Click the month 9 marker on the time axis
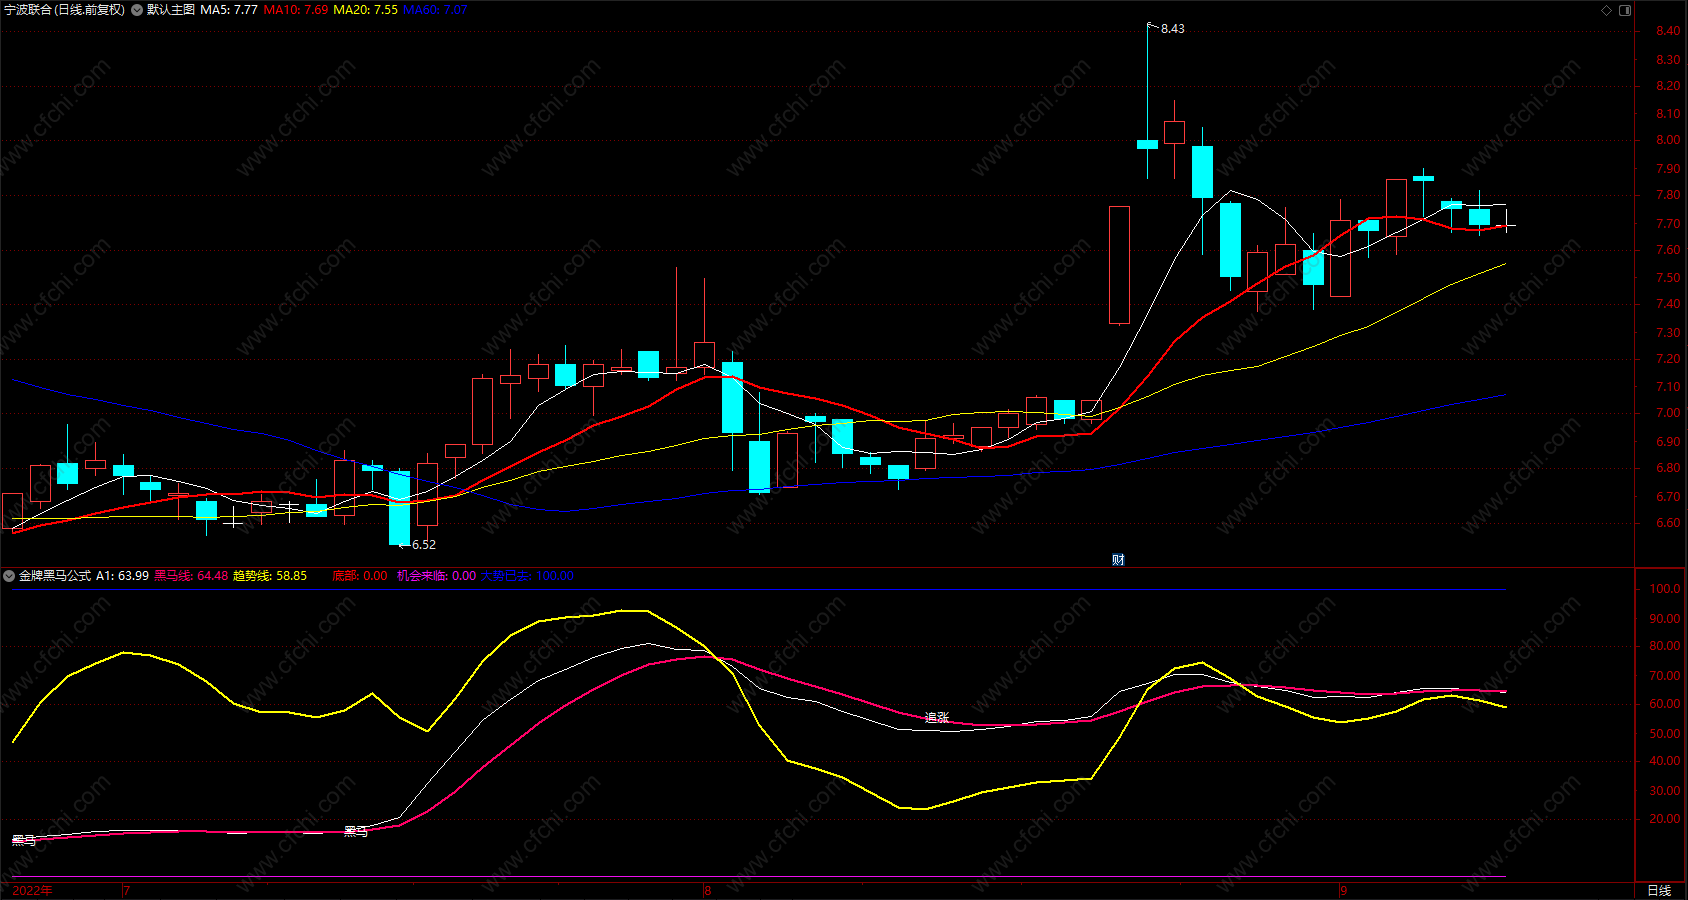The width and height of the screenshot is (1688, 900). 1344,890
